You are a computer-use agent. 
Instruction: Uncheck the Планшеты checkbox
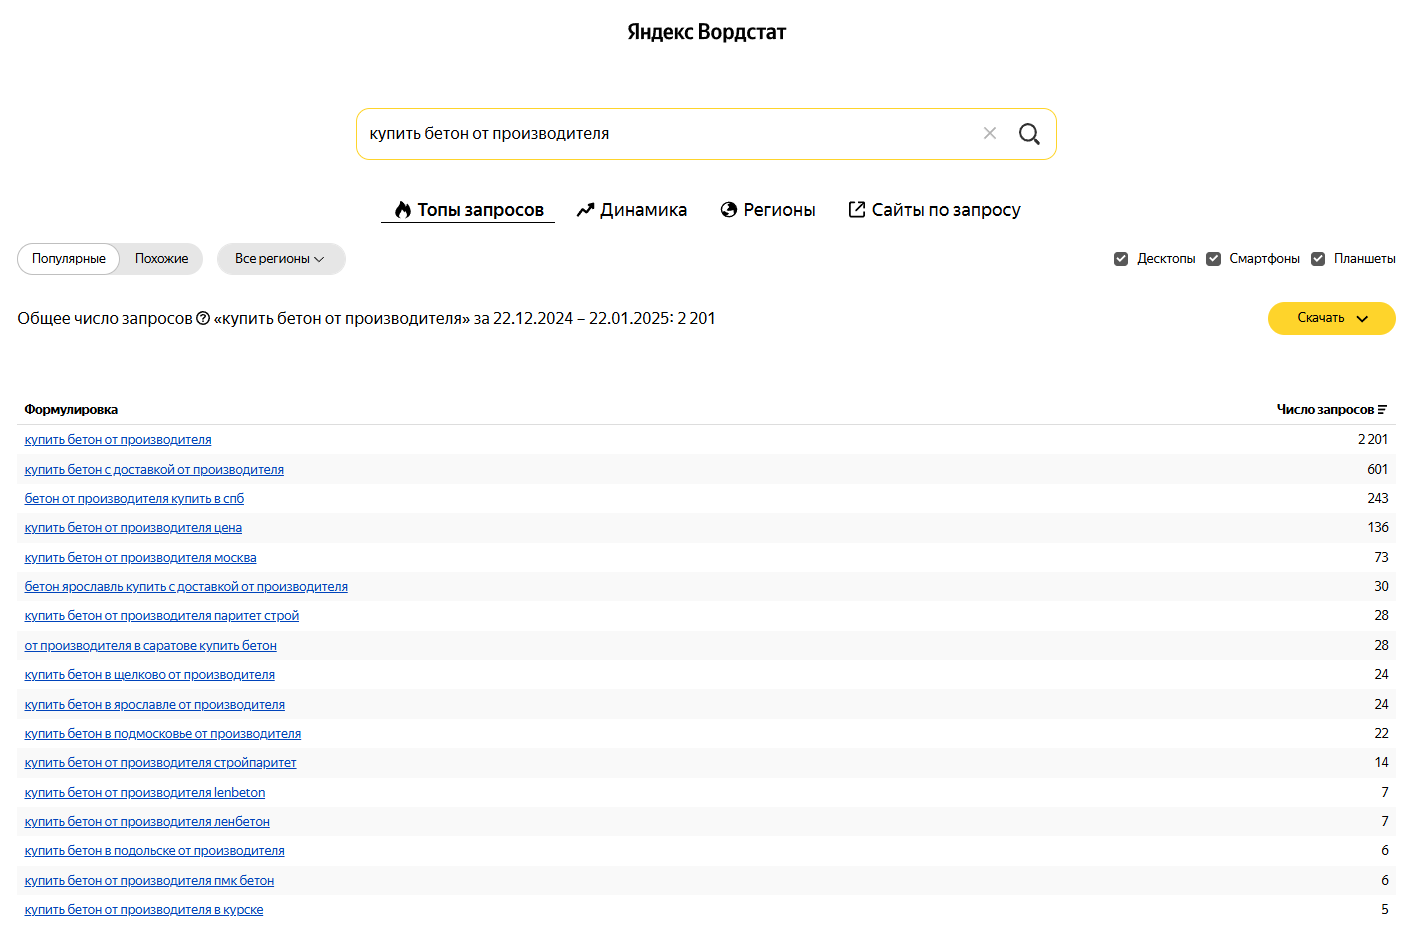(1318, 259)
